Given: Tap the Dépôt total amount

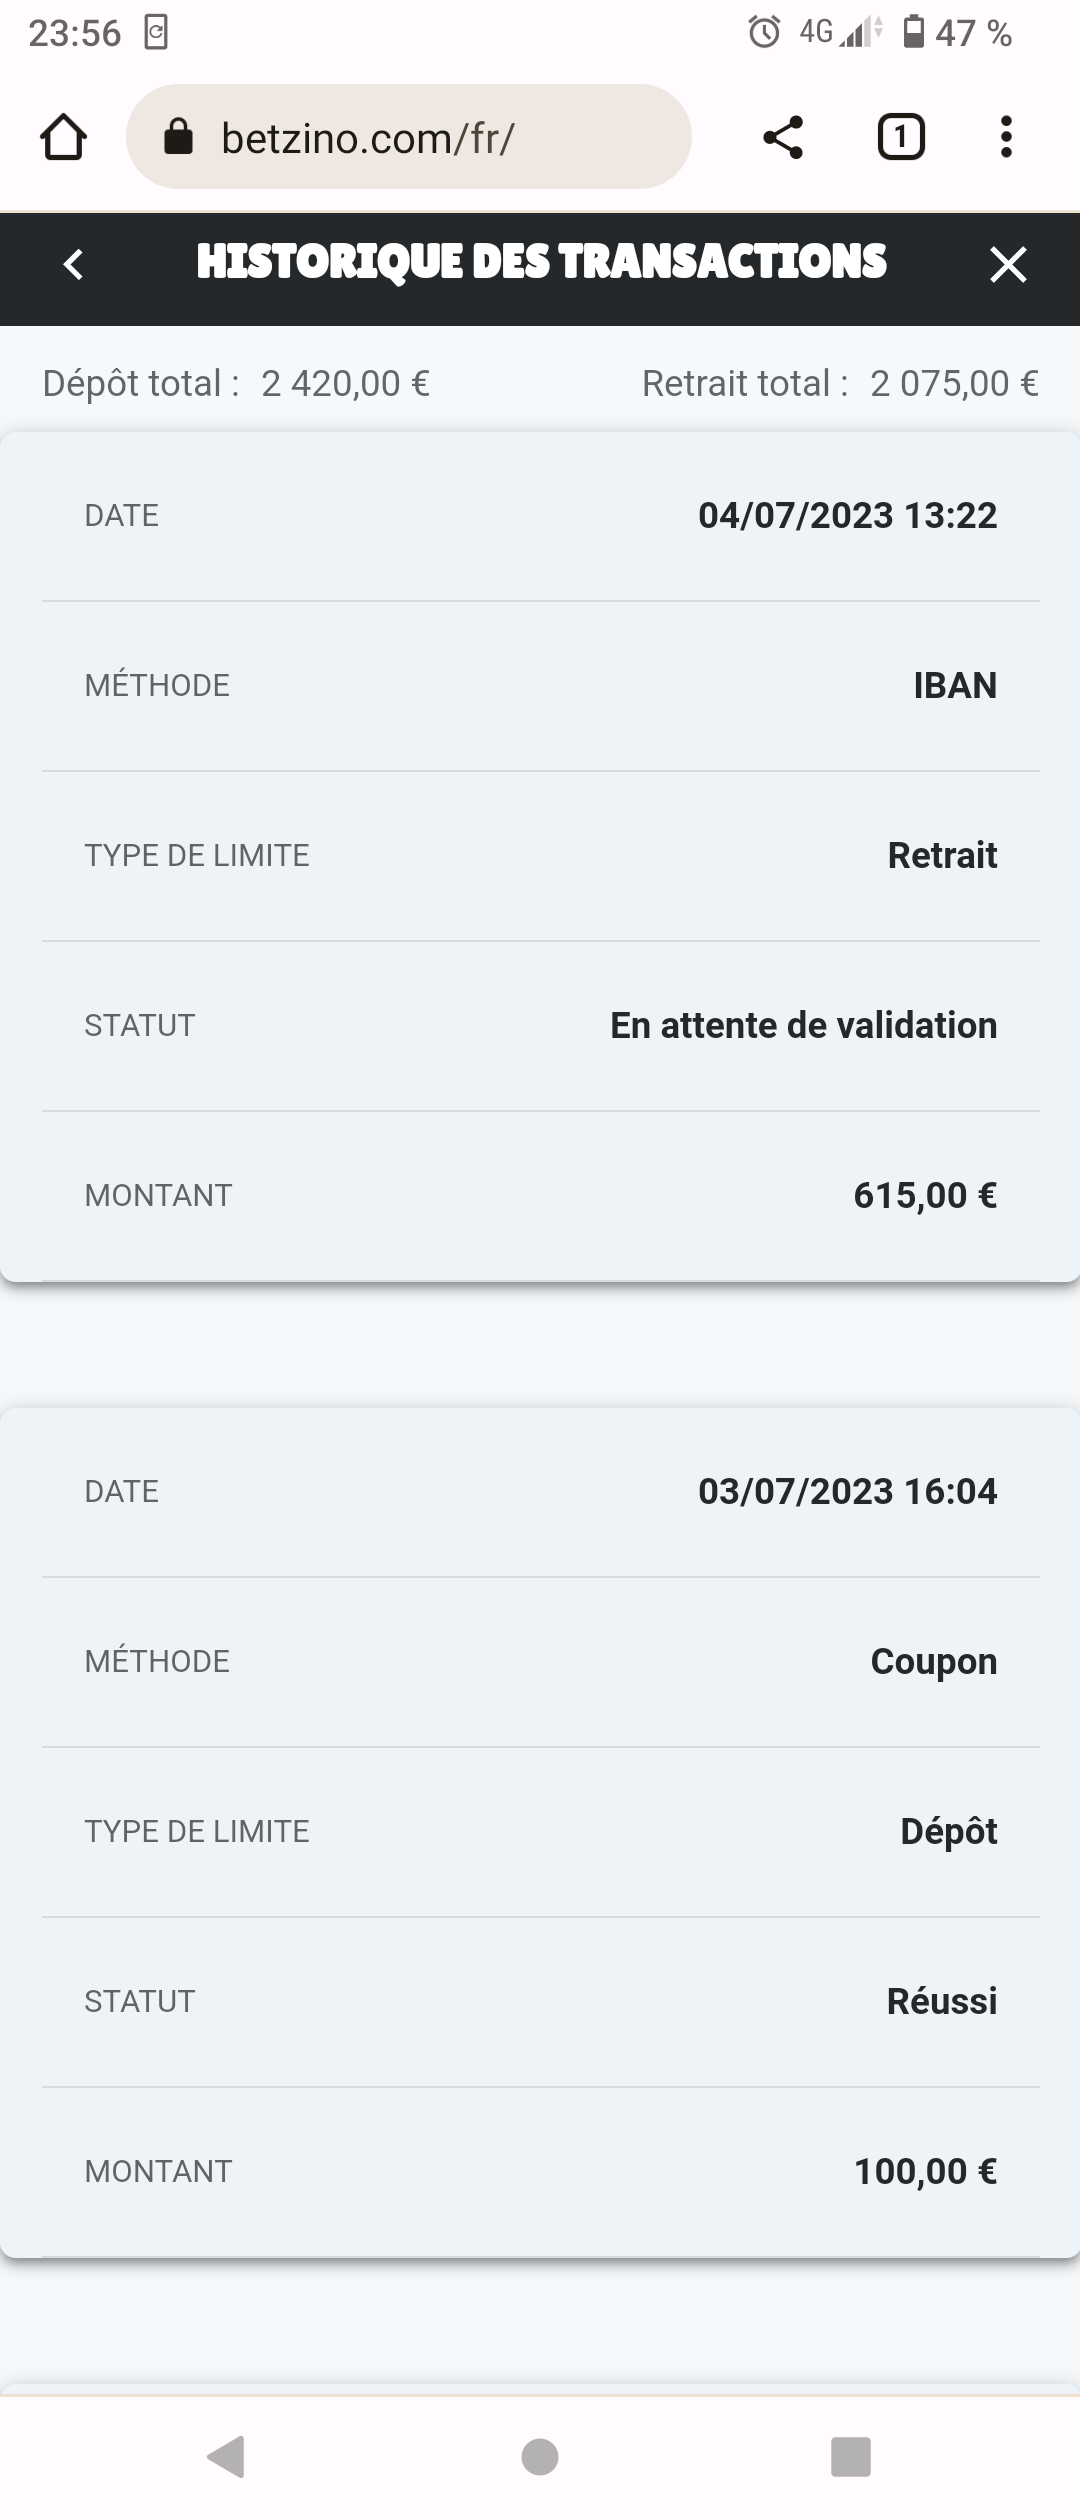Looking at the screenshot, I should tap(346, 383).
